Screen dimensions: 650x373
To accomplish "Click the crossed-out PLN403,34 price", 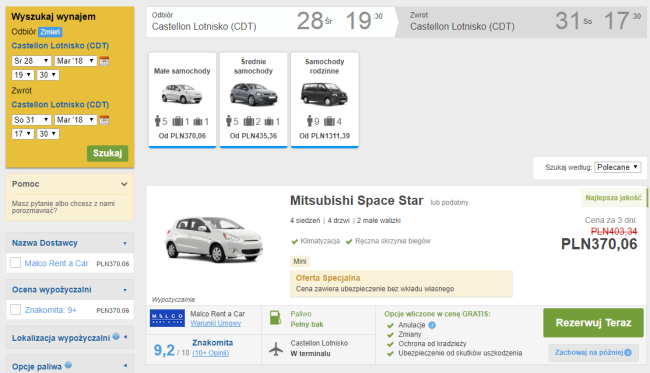I will coord(614,231).
